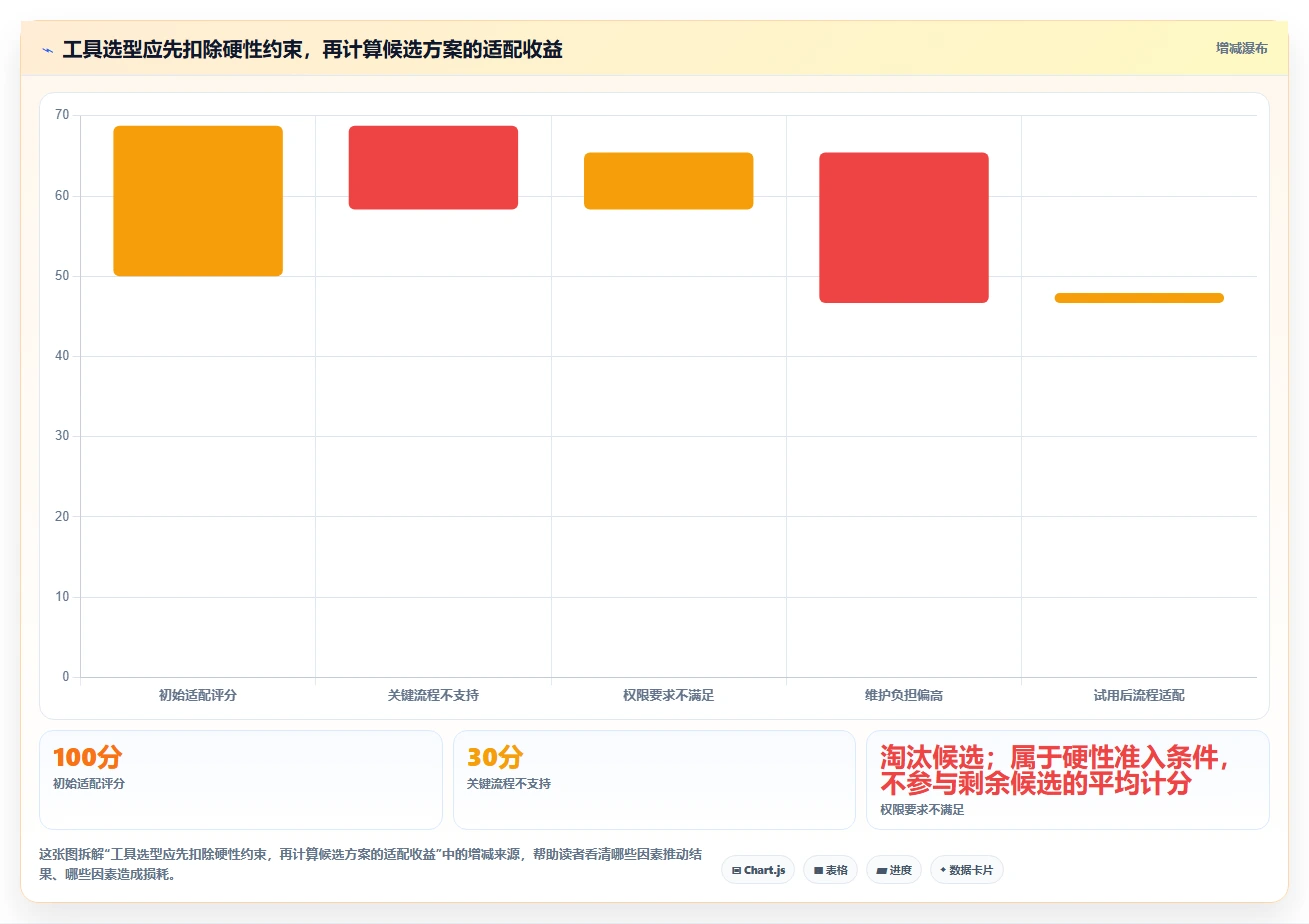Click the y-axis value 30
Viewport: 1309px width, 924px height.
pos(62,436)
